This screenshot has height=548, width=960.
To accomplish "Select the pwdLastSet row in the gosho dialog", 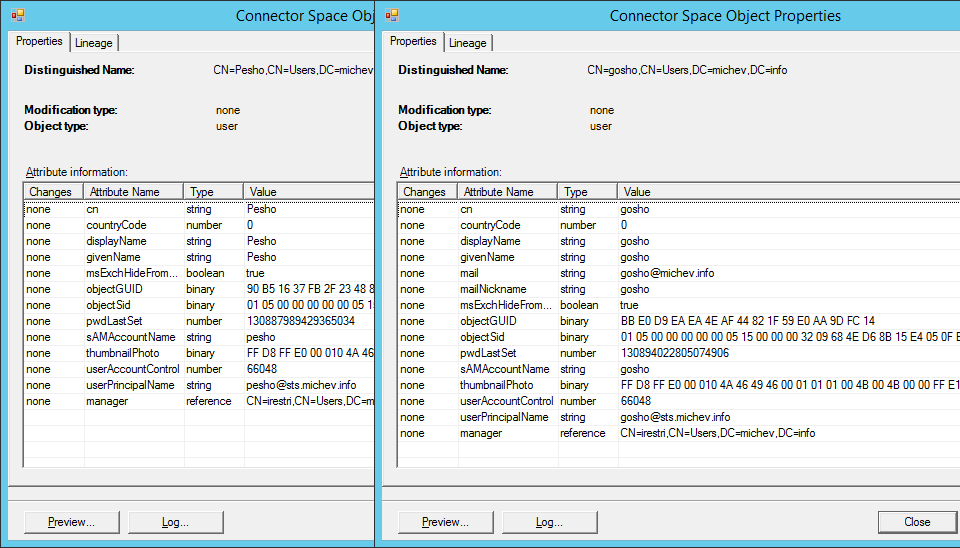I will click(488, 353).
